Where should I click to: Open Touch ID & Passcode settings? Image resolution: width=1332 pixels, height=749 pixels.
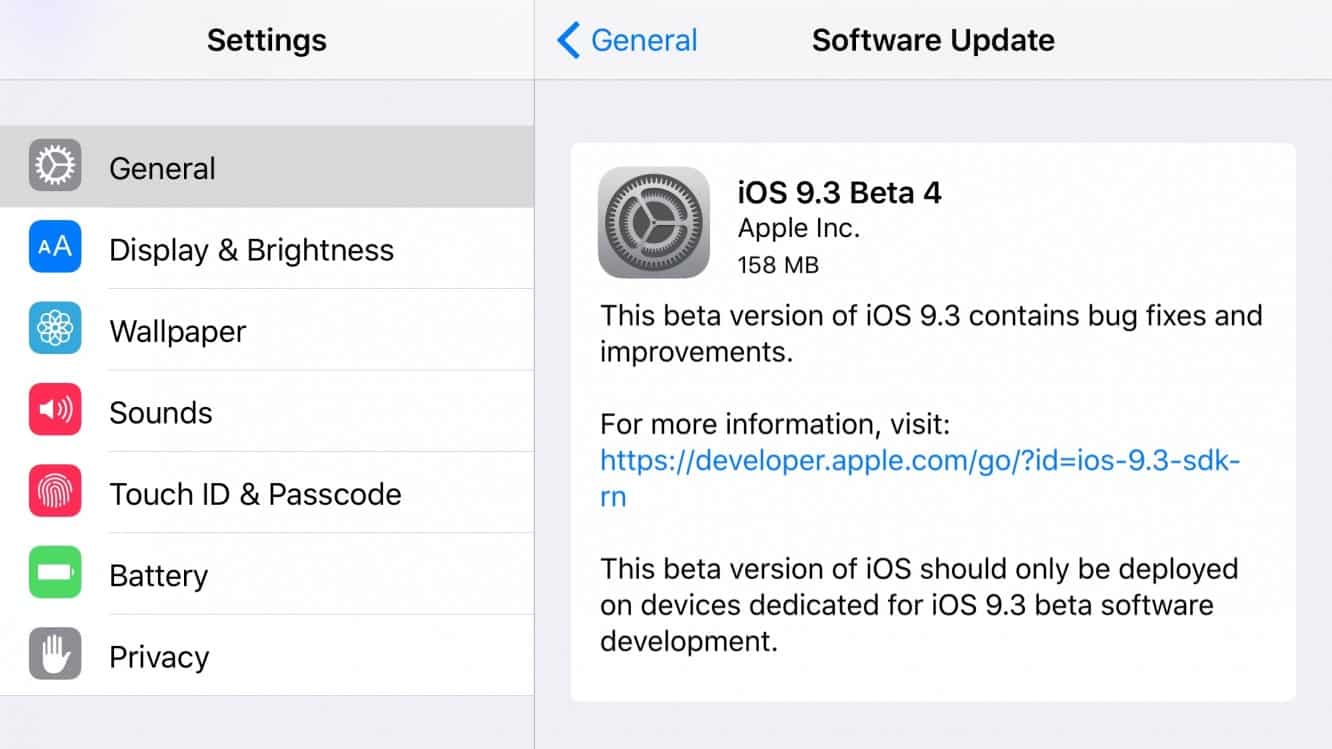click(300, 494)
